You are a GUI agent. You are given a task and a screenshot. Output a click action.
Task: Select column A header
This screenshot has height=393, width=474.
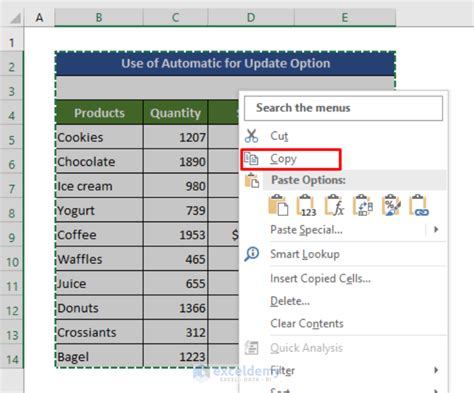(39, 17)
